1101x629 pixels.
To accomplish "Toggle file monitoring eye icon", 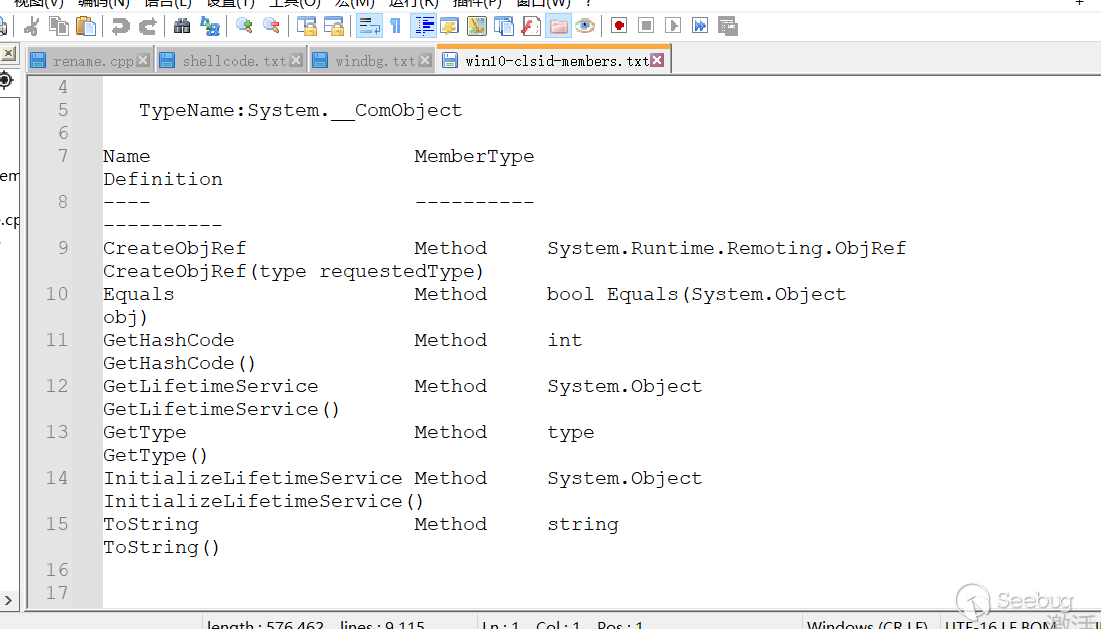I will coord(585,27).
